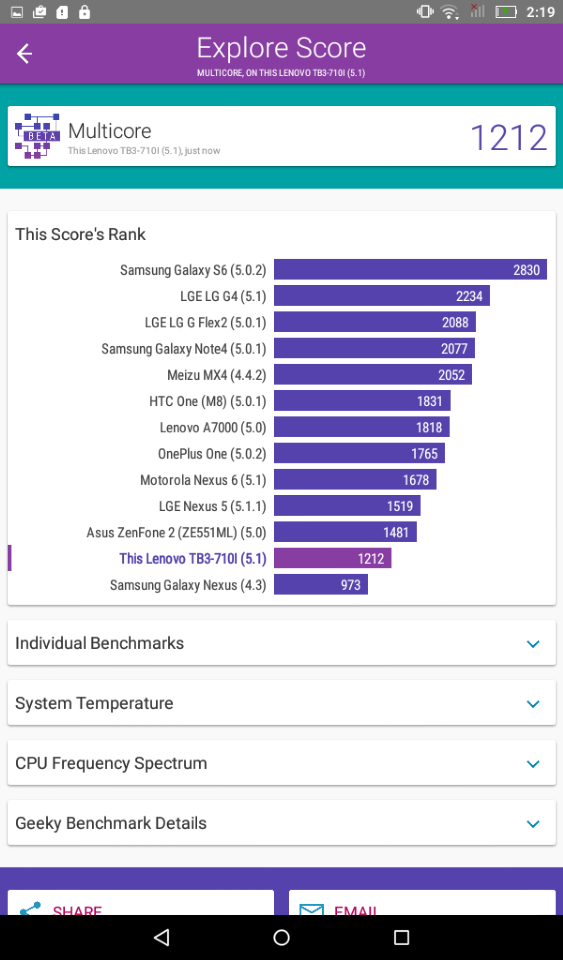This screenshot has height=960, width=563.
Task: Click the Multicore BETA benchmark icon
Action: pyautogui.click(x=37, y=136)
